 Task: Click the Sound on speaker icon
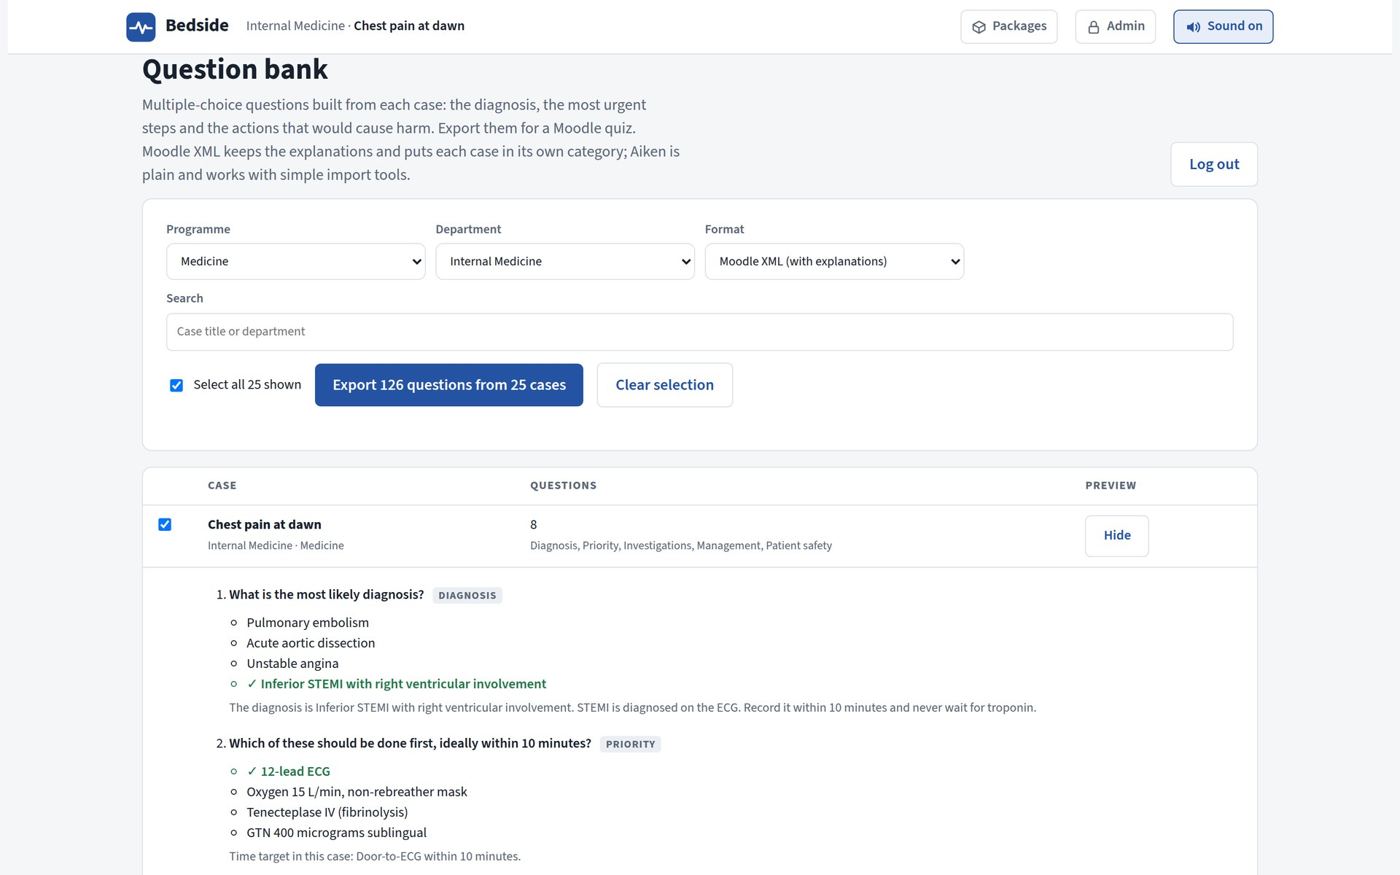[x=1193, y=27]
